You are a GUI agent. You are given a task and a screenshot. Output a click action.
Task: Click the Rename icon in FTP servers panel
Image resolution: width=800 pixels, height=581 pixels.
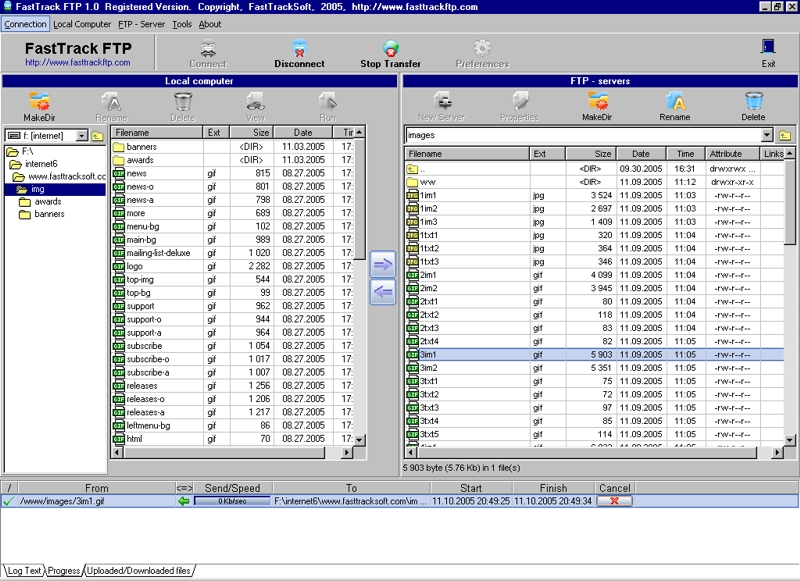675,101
